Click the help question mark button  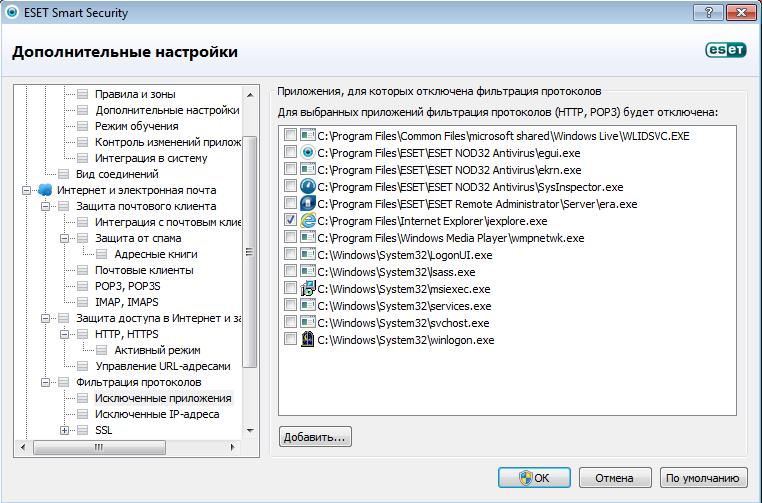coord(708,12)
